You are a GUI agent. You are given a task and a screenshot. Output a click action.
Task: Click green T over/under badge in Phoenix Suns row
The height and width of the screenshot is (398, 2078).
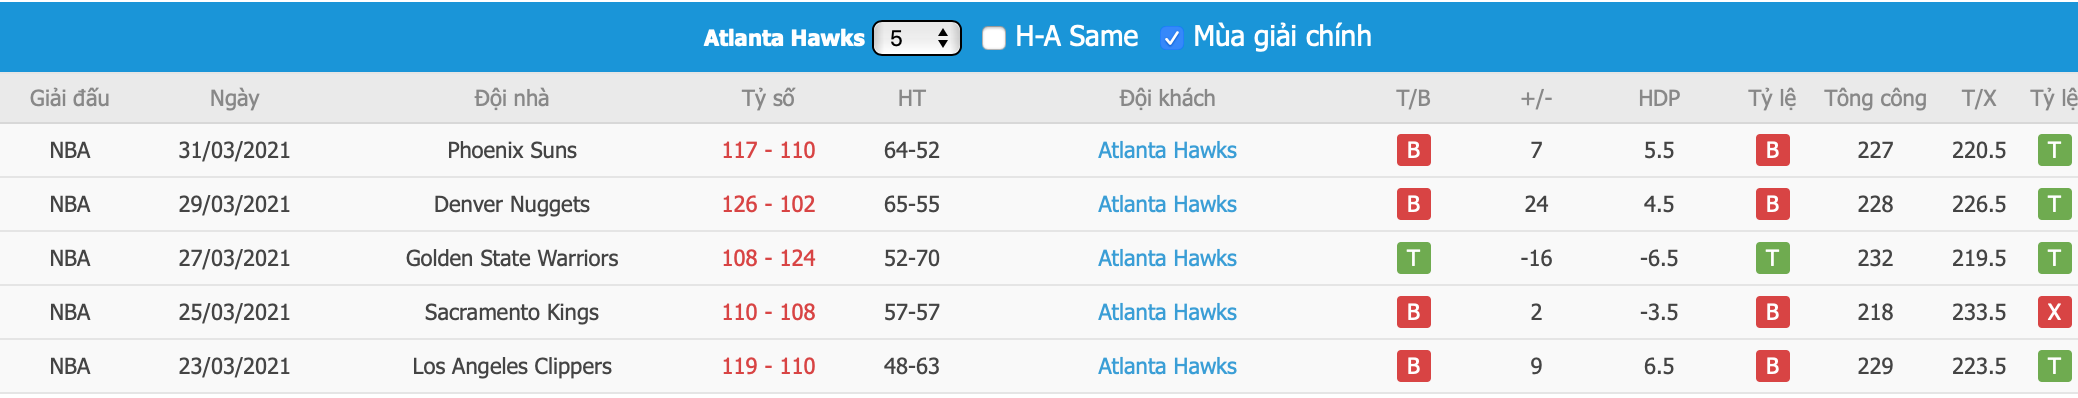tap(2054, 150)
